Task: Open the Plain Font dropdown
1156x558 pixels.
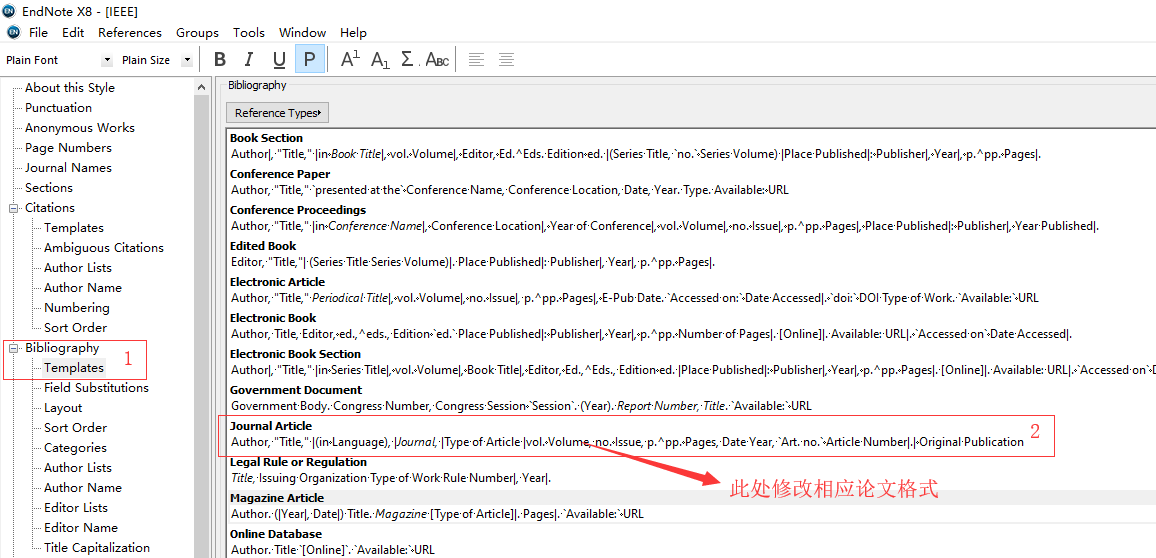Action: 108,60
